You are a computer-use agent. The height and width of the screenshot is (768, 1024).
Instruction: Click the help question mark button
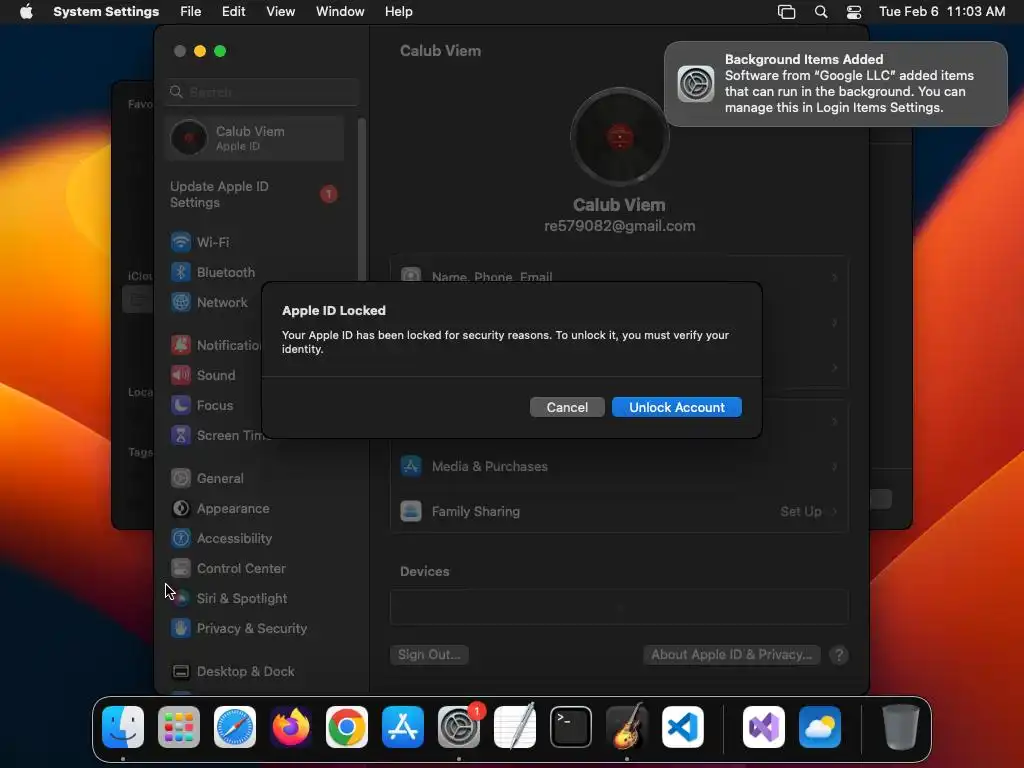click(x=839, y=655)
